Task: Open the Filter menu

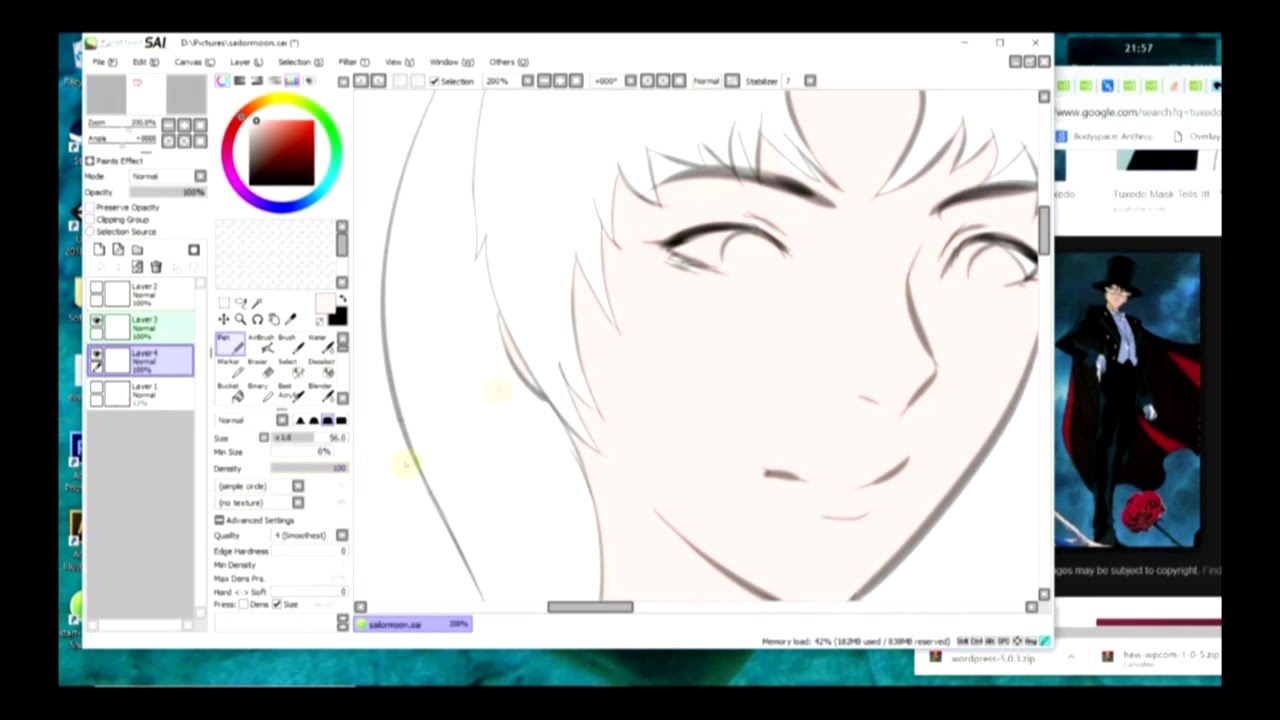Action: (x=353, y=62)
